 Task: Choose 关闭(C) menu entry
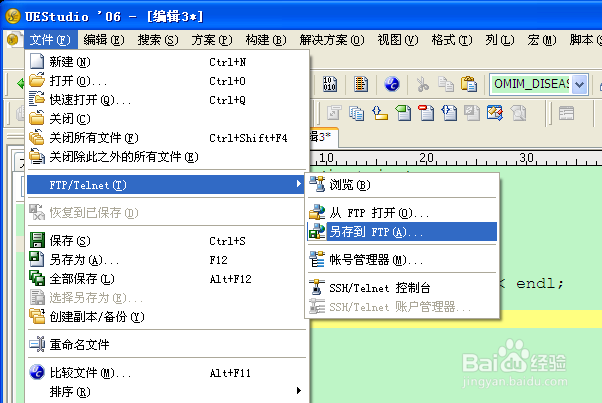(x=165, y=119)
